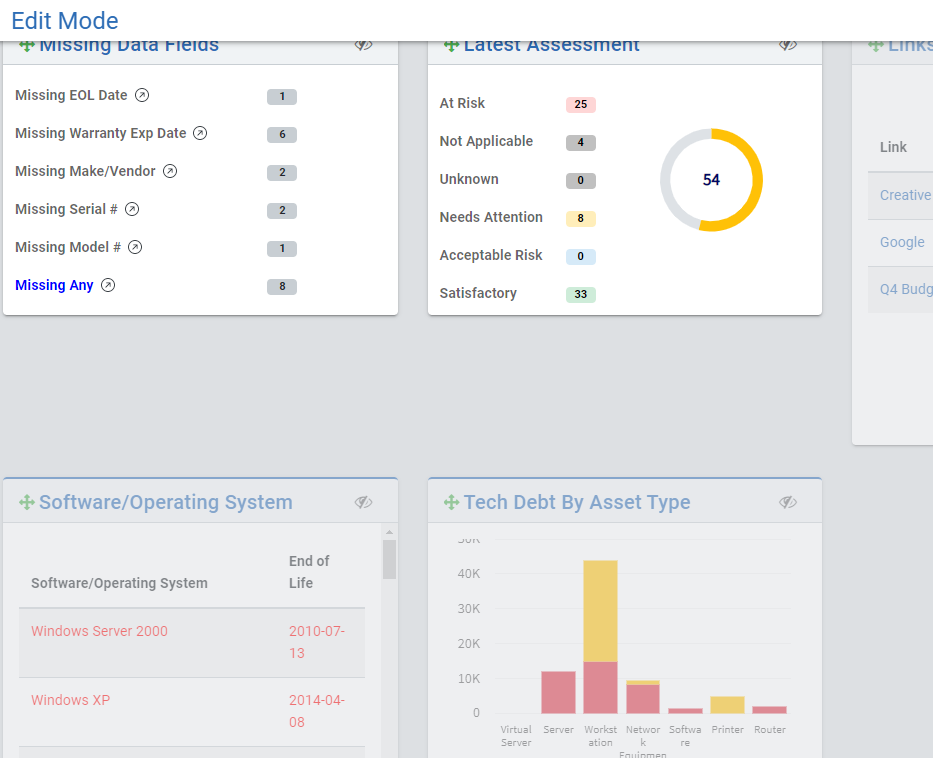The width and height of the screenshot is (933, 758).
Task: Click the Not Applicable count 4
Action: pos(581,143)
